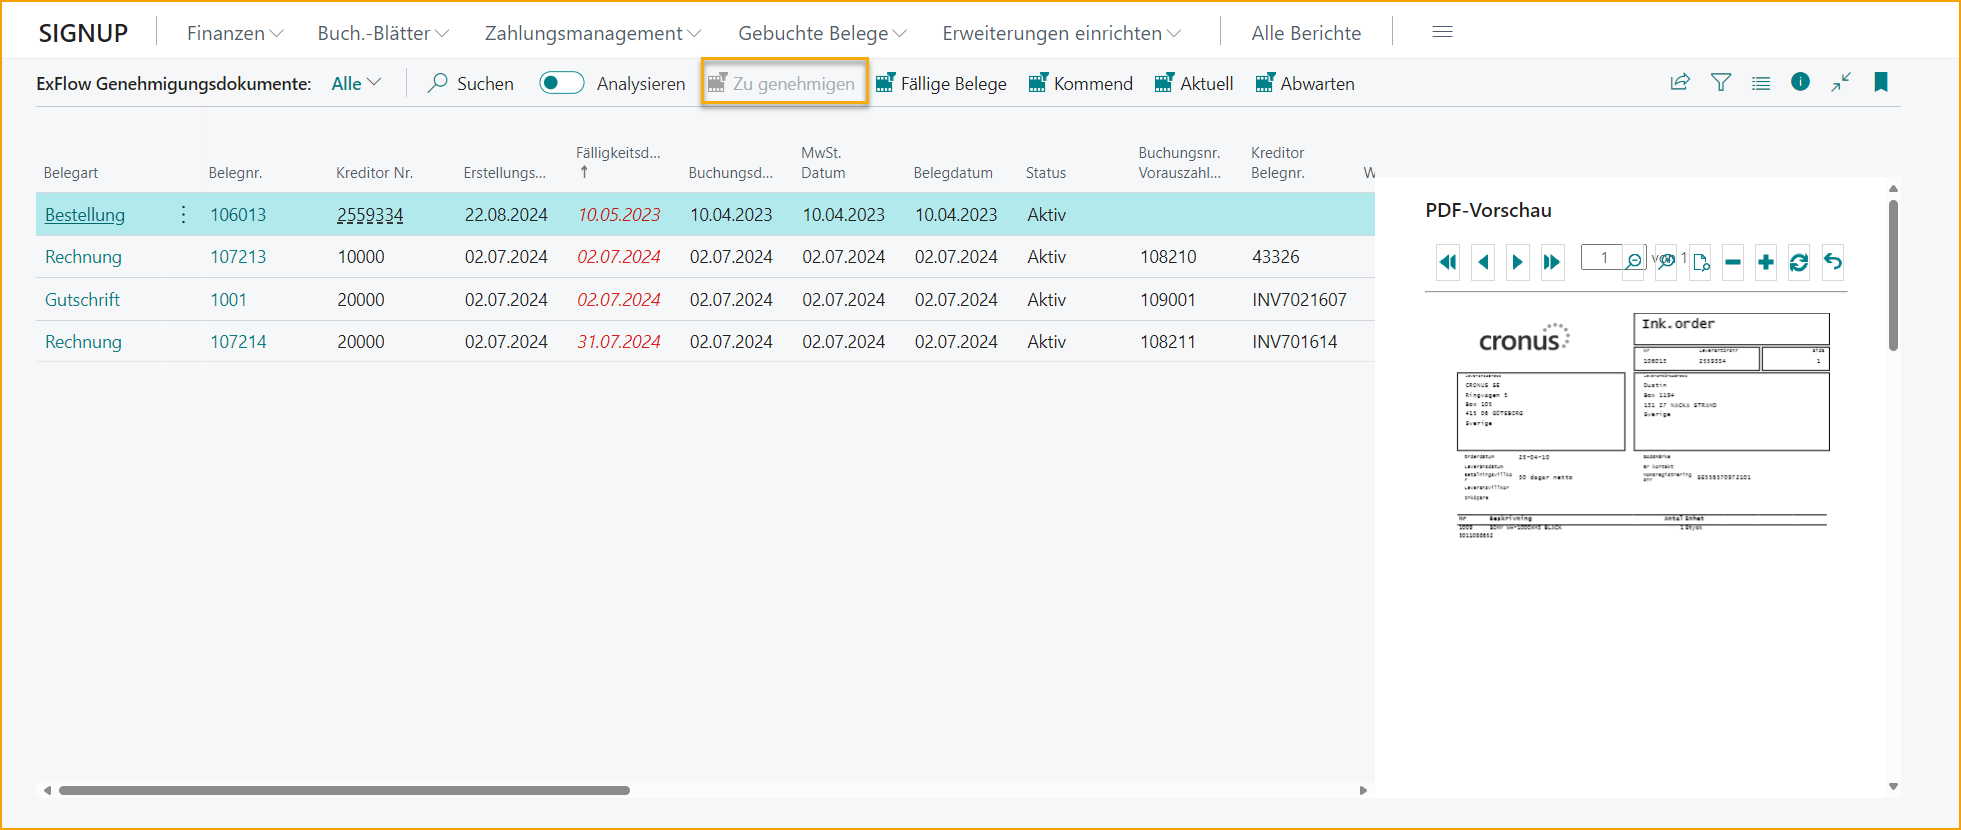Viewport: 1961px width, 830px height.
Task: Open the Alle view dropdown
Action: point(356,84)
